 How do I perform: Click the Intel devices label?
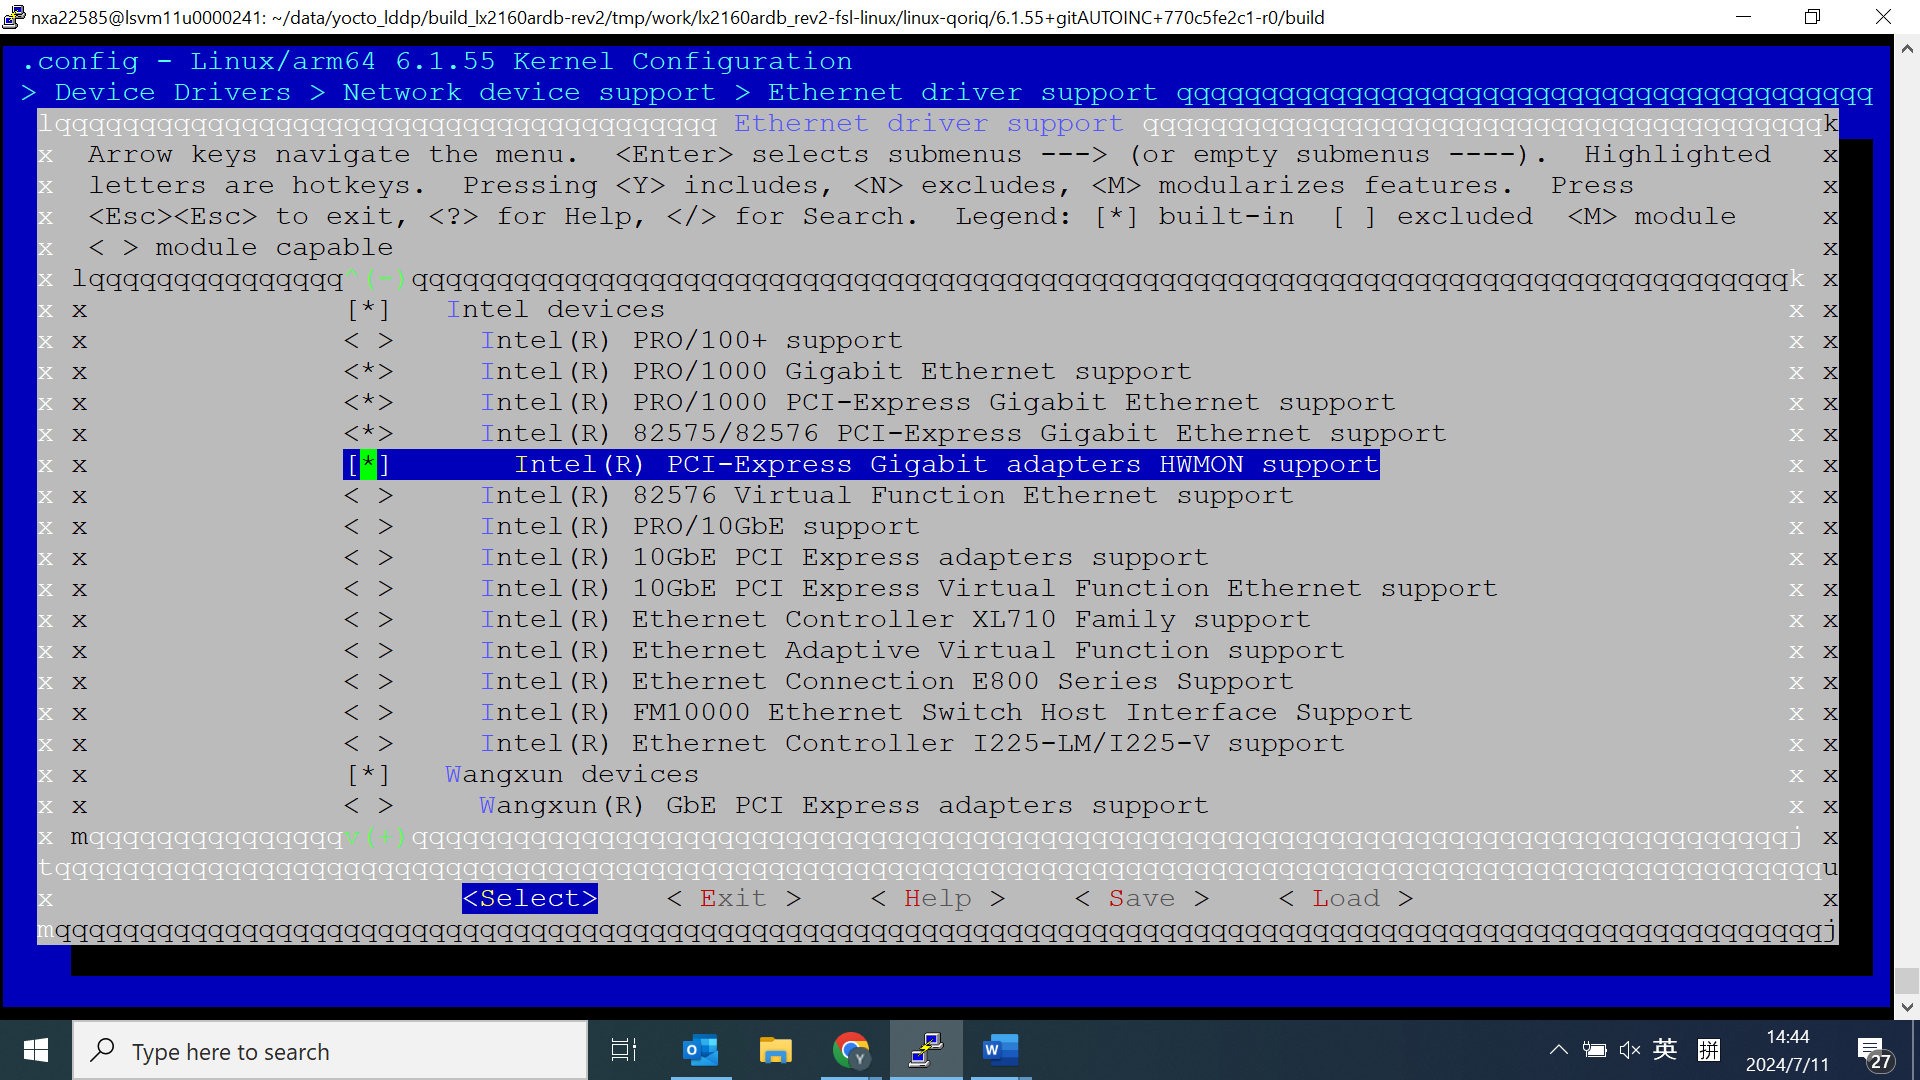click(x=555, y=310)
